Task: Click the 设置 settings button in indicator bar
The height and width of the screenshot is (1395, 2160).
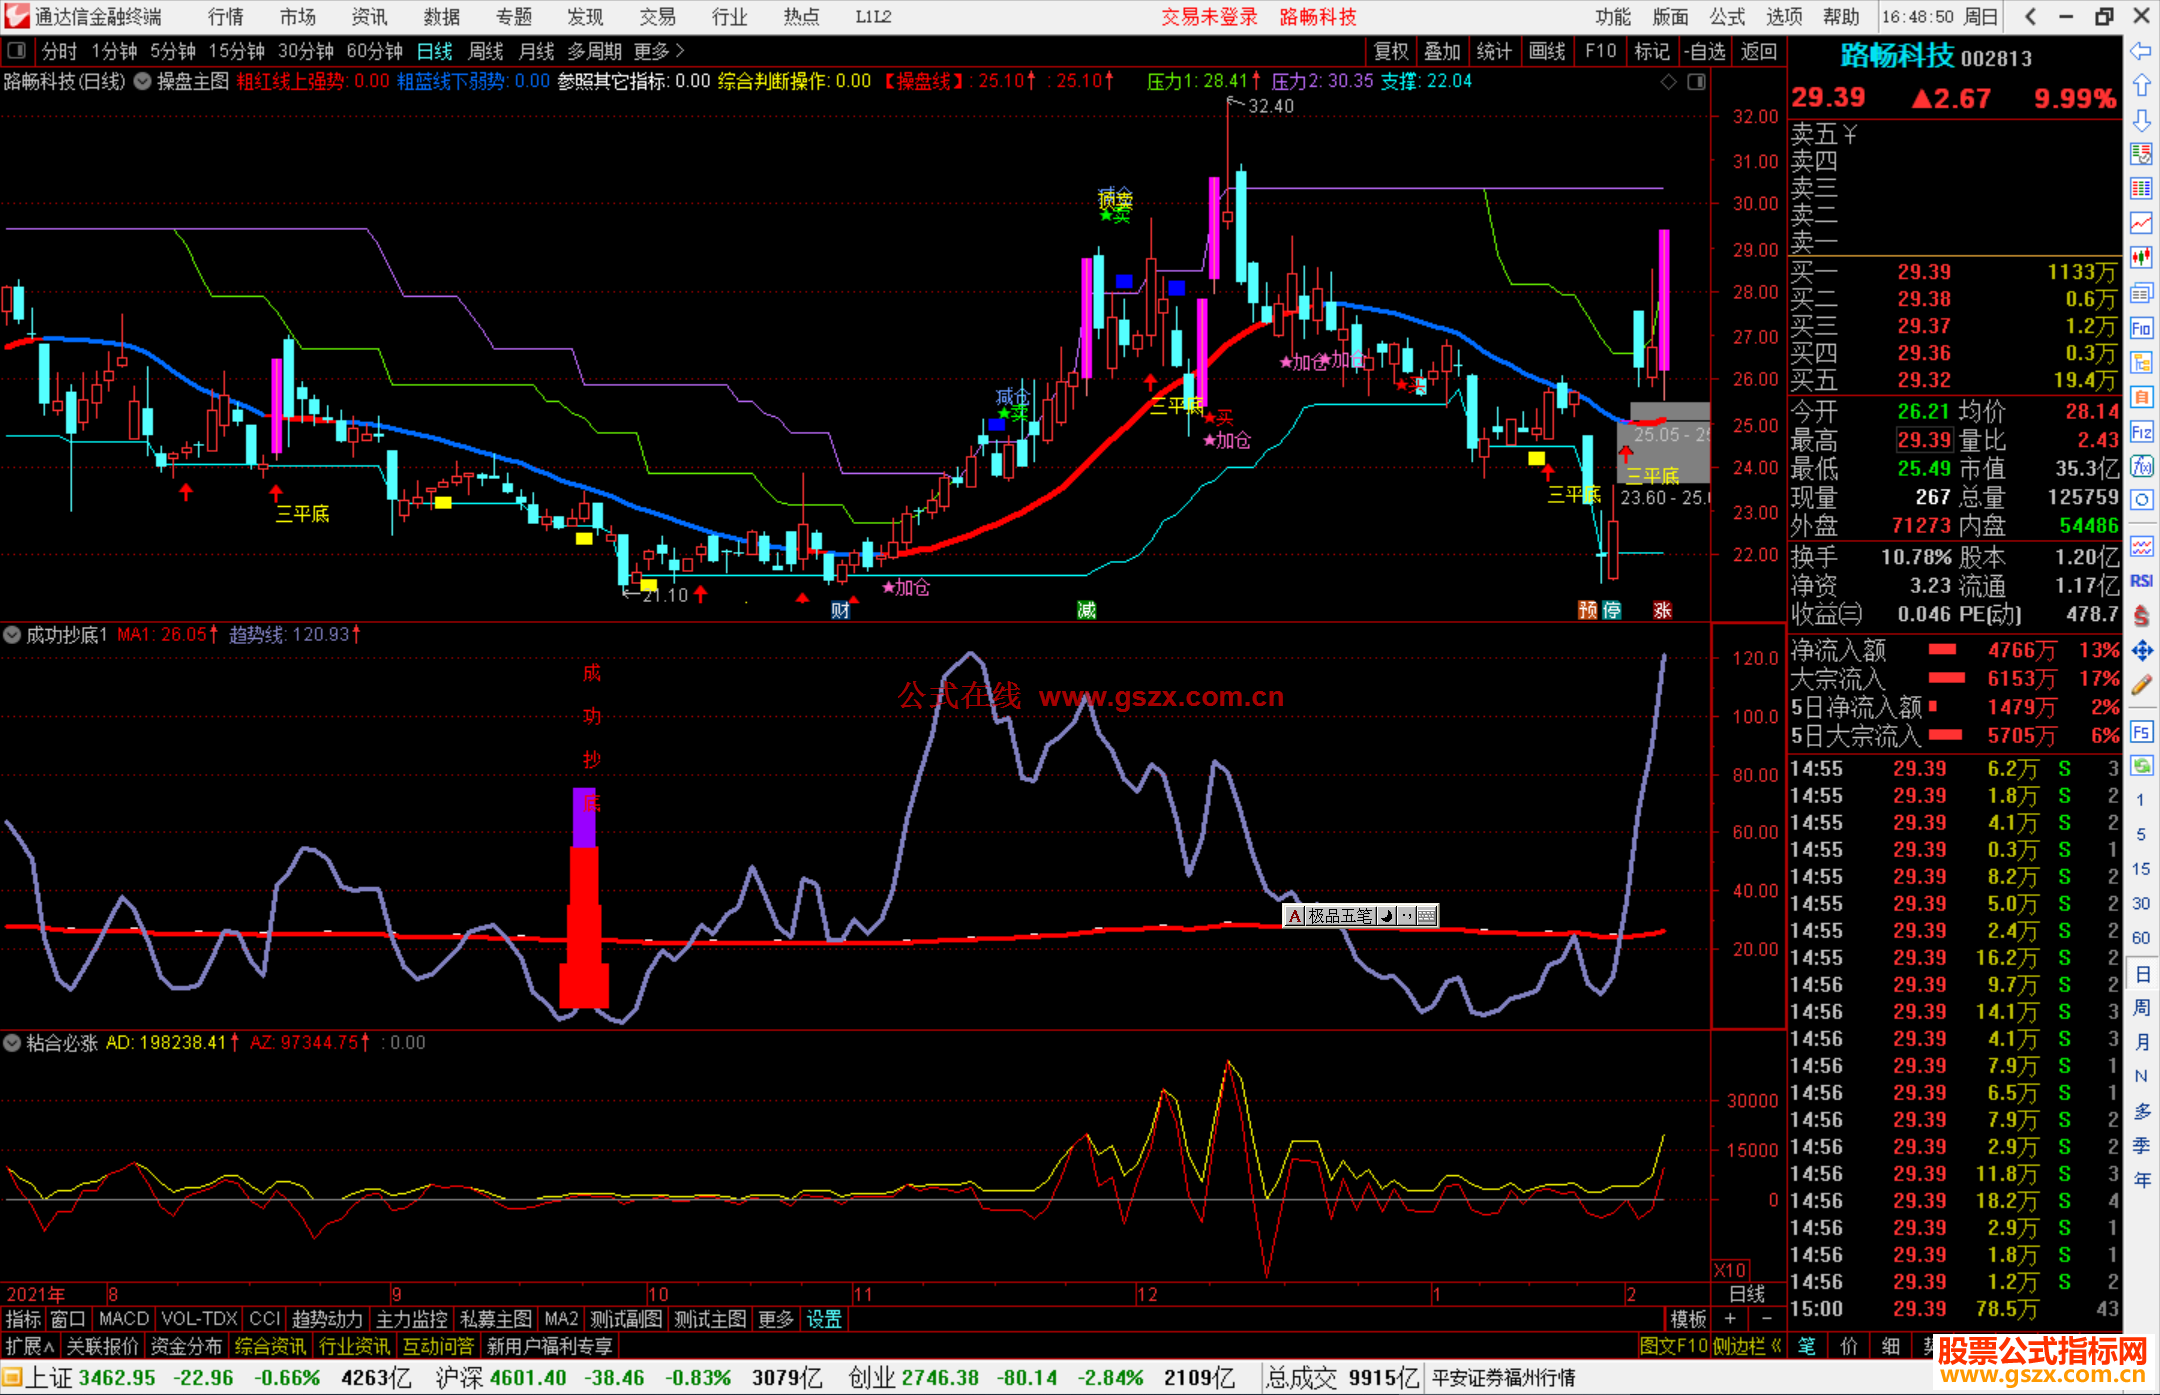Action: click(x=824, y=1319)
